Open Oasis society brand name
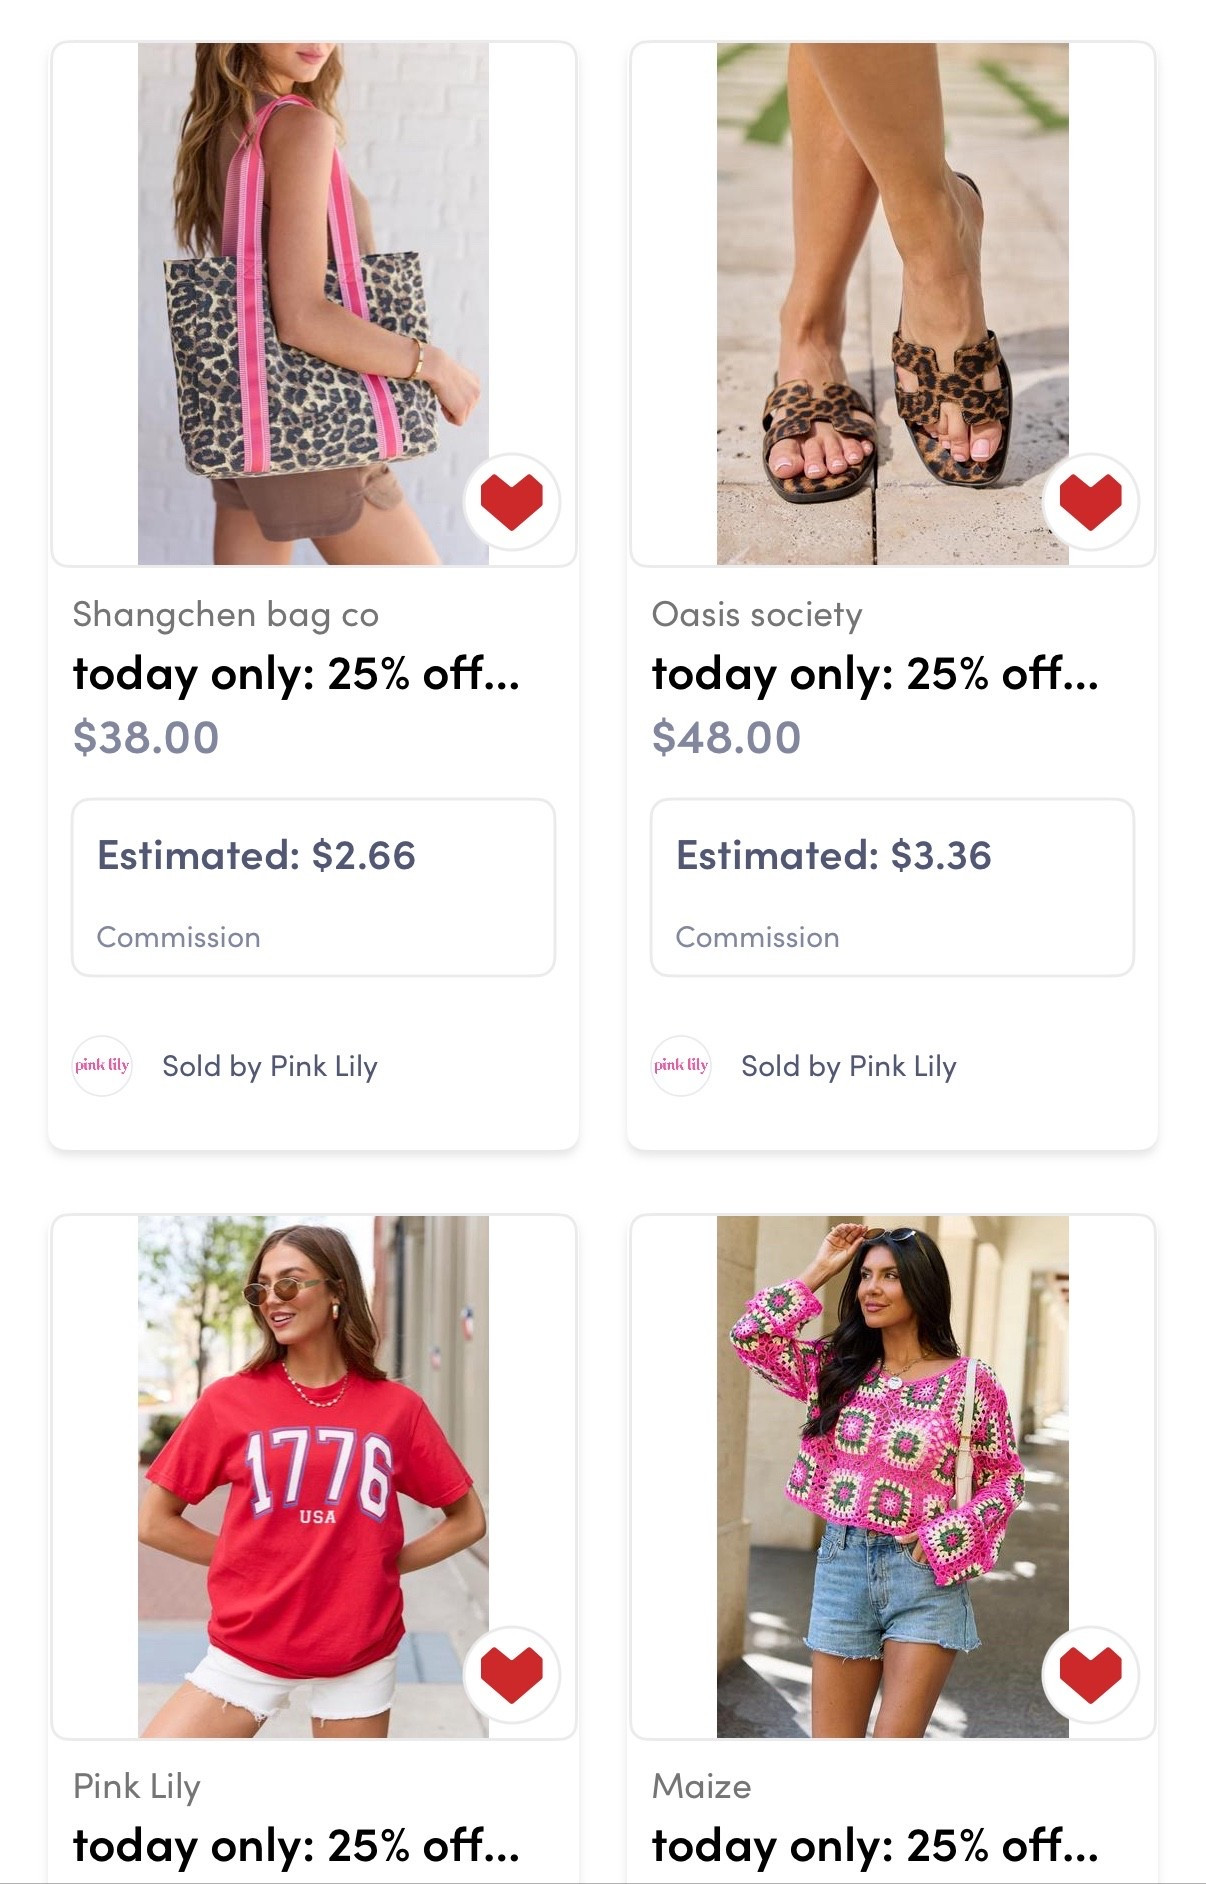The height and width of the screenshot is (1884, 1206). pos(757,614)
